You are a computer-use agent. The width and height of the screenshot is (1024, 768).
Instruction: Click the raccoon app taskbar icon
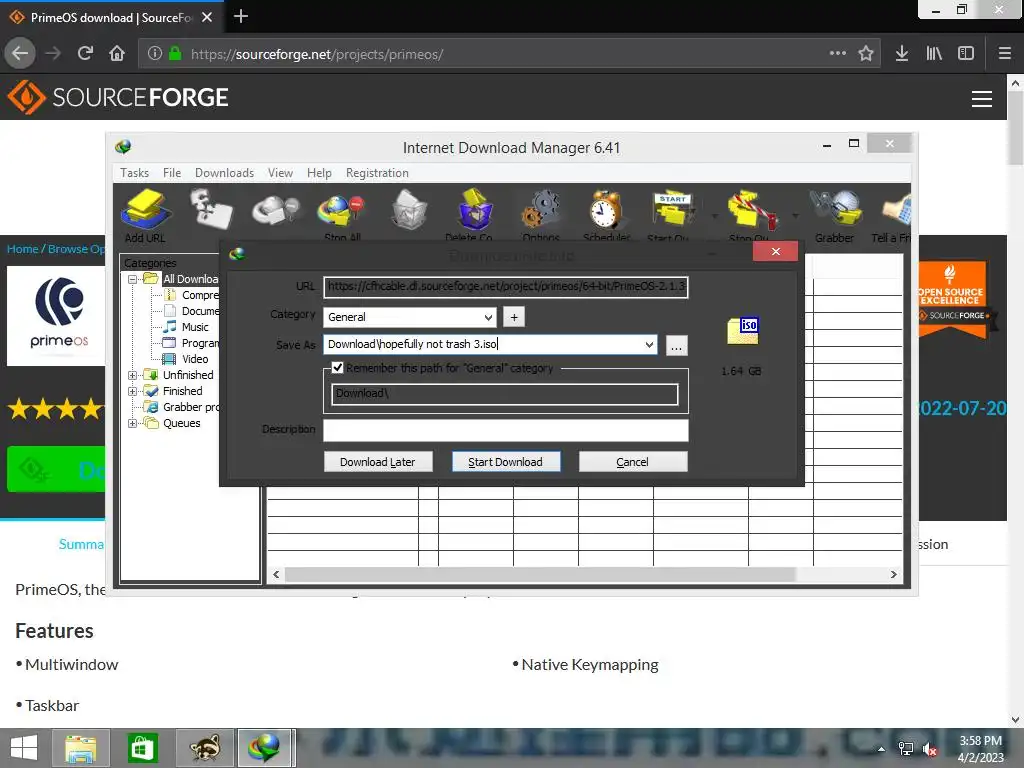205,748
